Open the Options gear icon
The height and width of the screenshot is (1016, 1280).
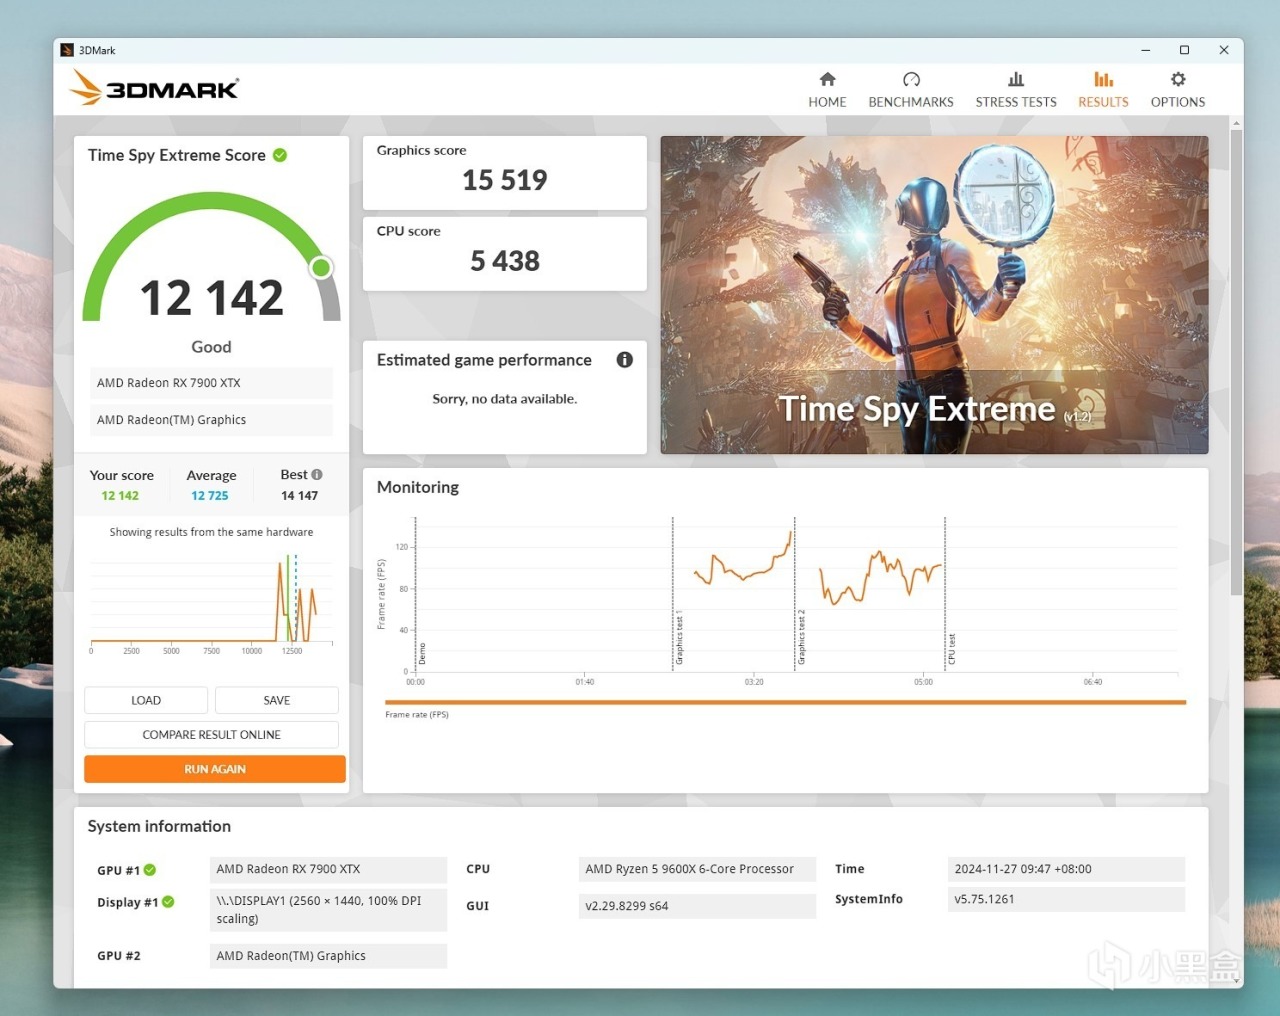click(x=1178, y=79)
